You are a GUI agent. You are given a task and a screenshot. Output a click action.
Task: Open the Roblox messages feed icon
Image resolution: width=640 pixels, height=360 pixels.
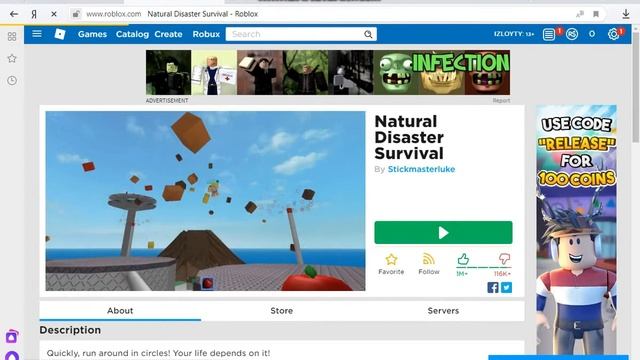[x=549, y=34]
